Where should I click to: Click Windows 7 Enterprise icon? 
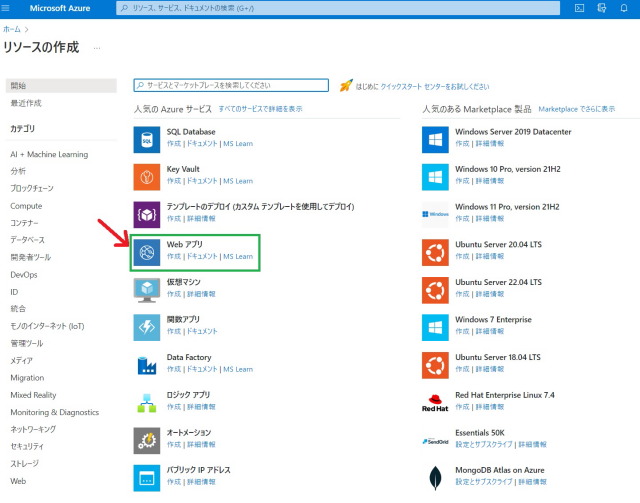(435, 327)
